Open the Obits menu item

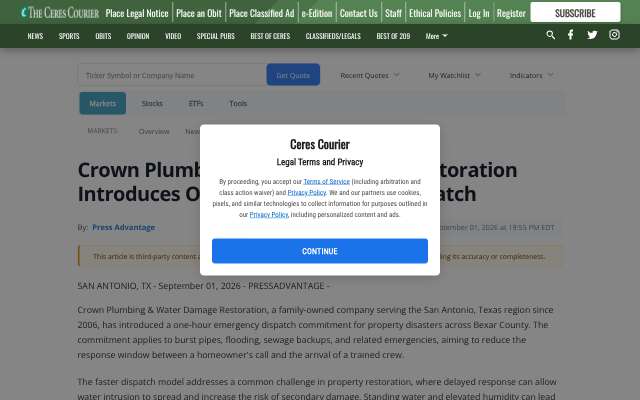(x=103, y=36)
